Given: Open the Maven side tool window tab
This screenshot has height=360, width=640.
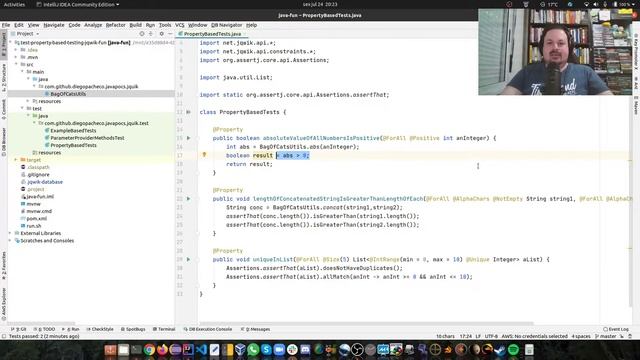Looking at the screenshot, I should 636,106.
